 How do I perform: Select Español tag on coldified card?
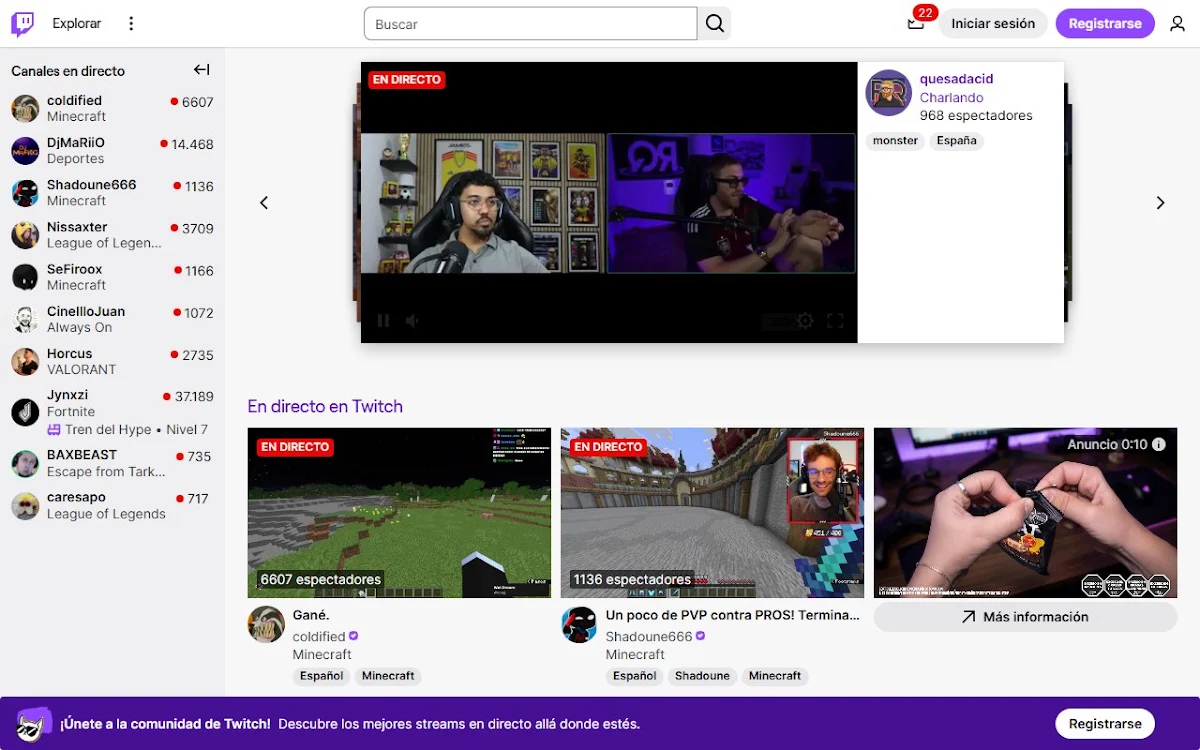click(x=322, y=676)
